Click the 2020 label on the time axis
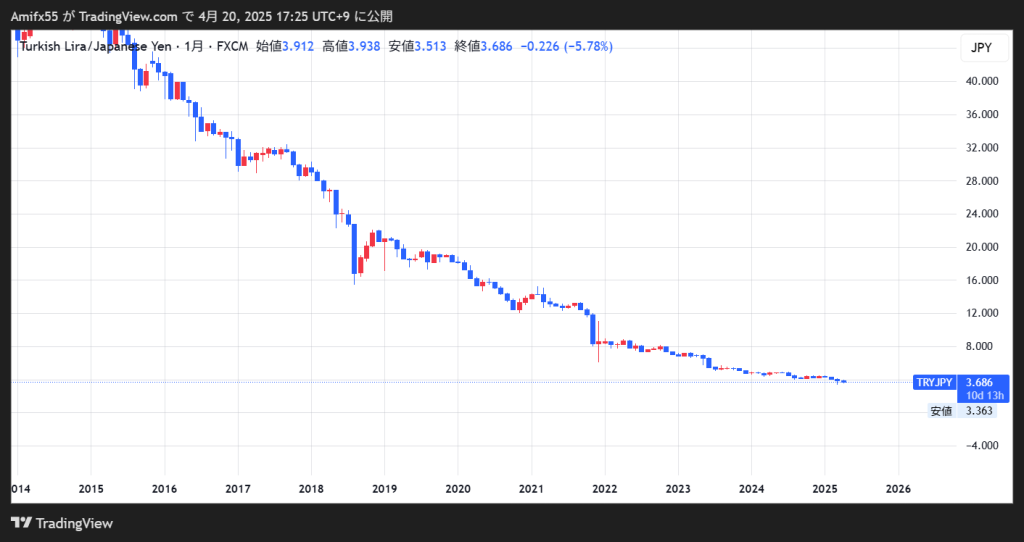Image resolution: width=1024 pixels, height=542 pixels. click(457, 489)
